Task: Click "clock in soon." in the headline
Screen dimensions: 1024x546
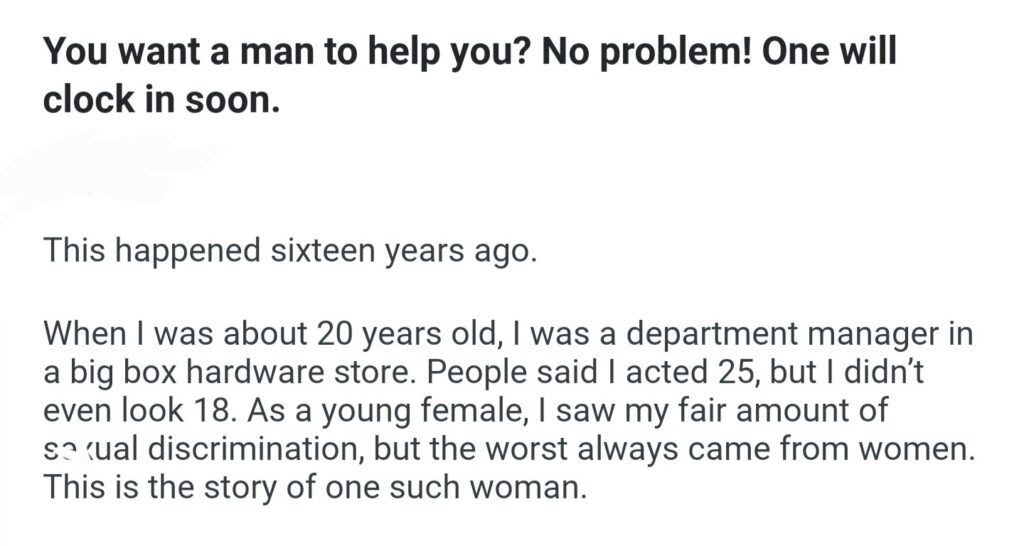Action: click(160, 100)
